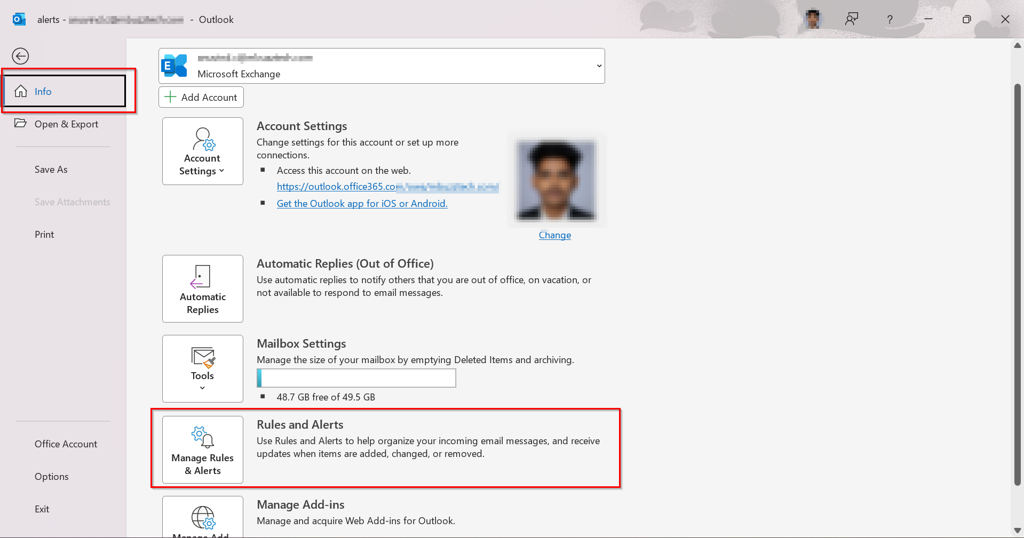Click the Add Account button
The height and width of the screenshot is (538, 1024).
201,97
